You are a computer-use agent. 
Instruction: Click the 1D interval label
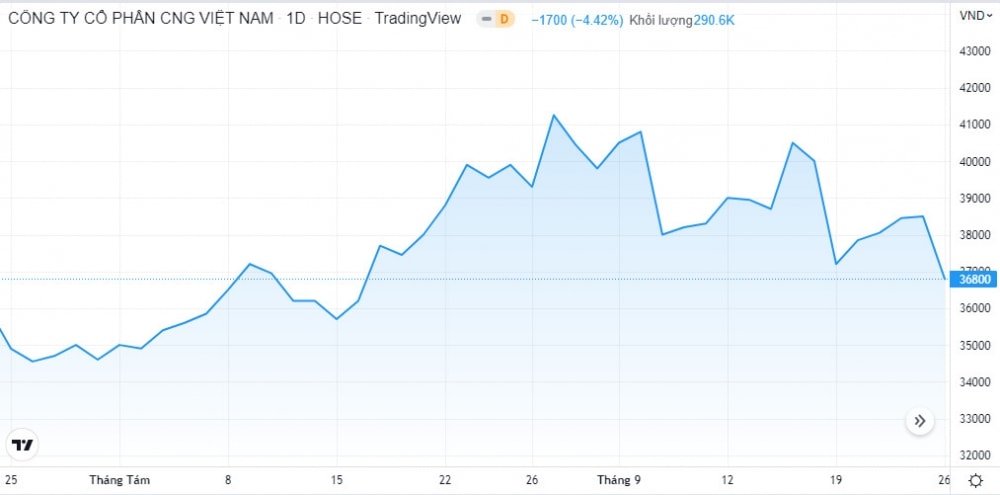tap(296, 18)
